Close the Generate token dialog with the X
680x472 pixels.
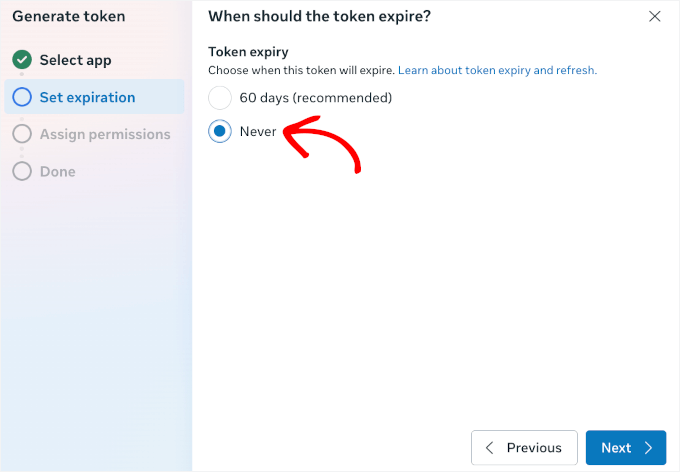[x=655, y=16]
